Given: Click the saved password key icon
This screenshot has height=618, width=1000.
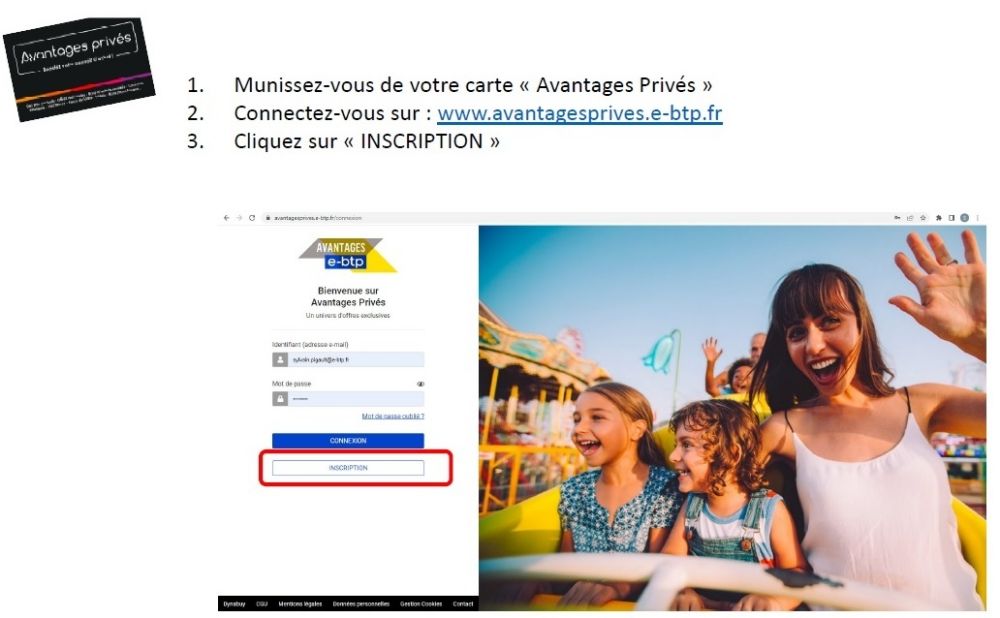Looking at the screenshot, I should [897, 217].
